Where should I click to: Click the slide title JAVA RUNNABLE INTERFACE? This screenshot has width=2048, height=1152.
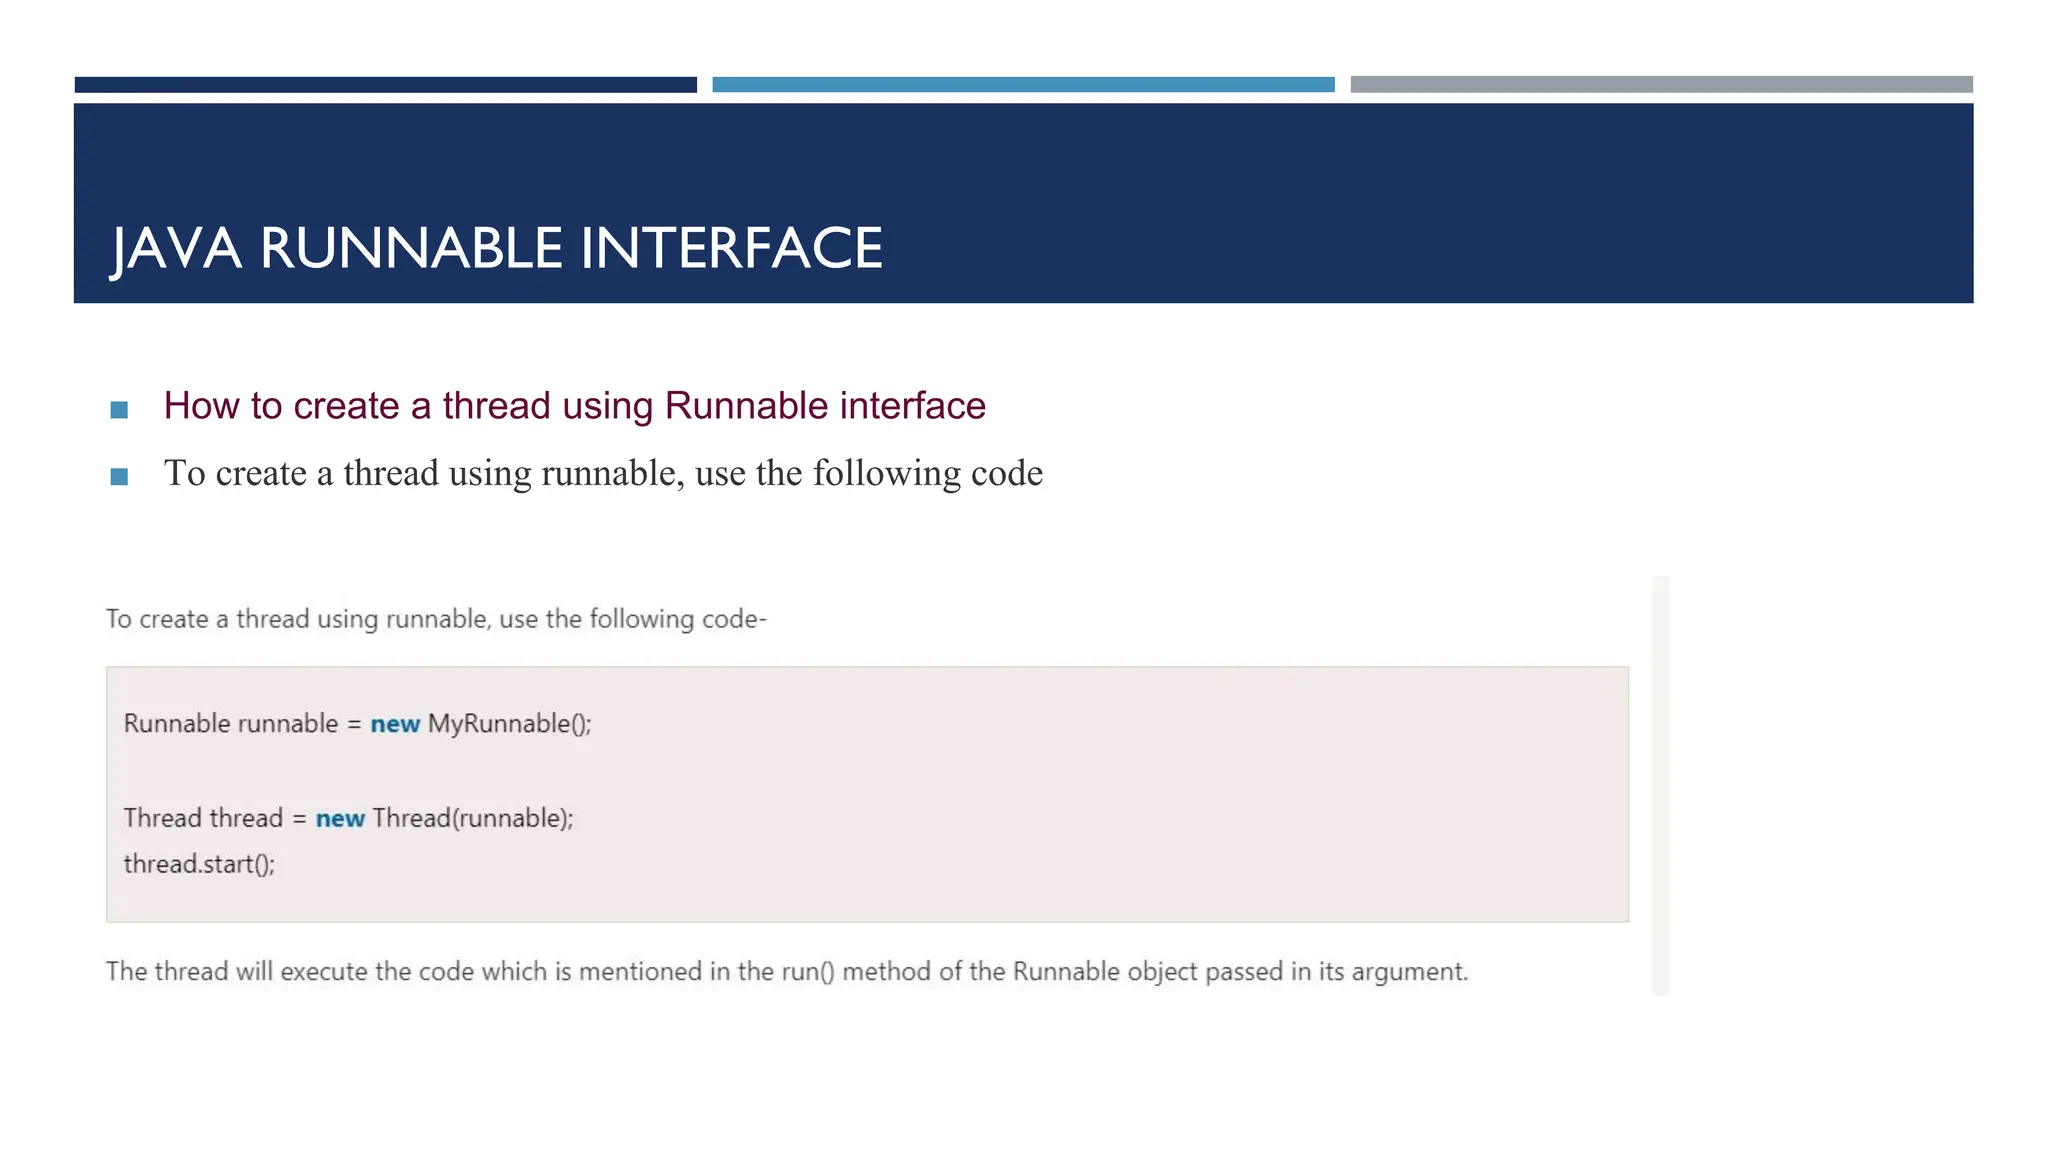tap(497, 248)
